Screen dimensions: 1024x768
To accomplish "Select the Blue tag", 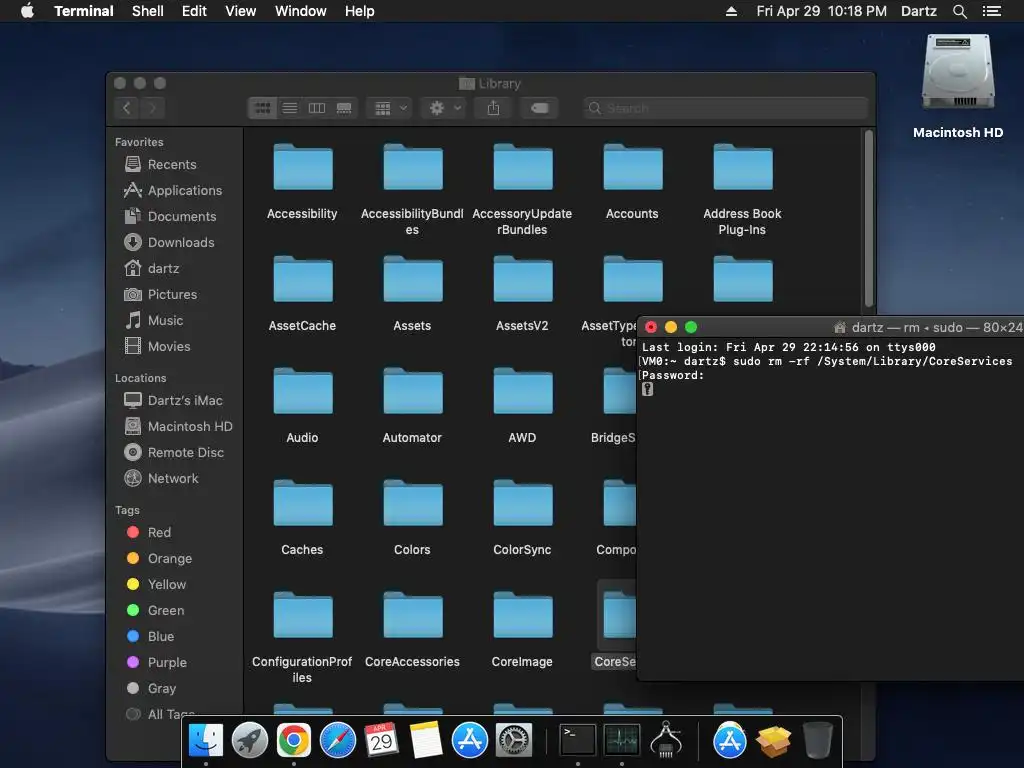I will [150, 637].
